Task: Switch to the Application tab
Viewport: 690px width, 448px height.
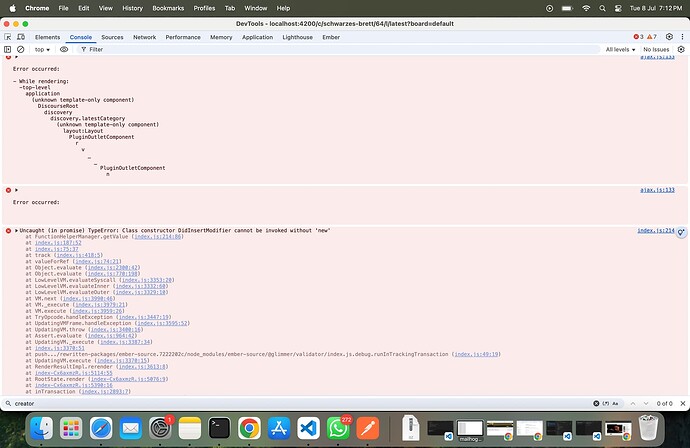Action: pyautogui.click(x=257, y=37)
